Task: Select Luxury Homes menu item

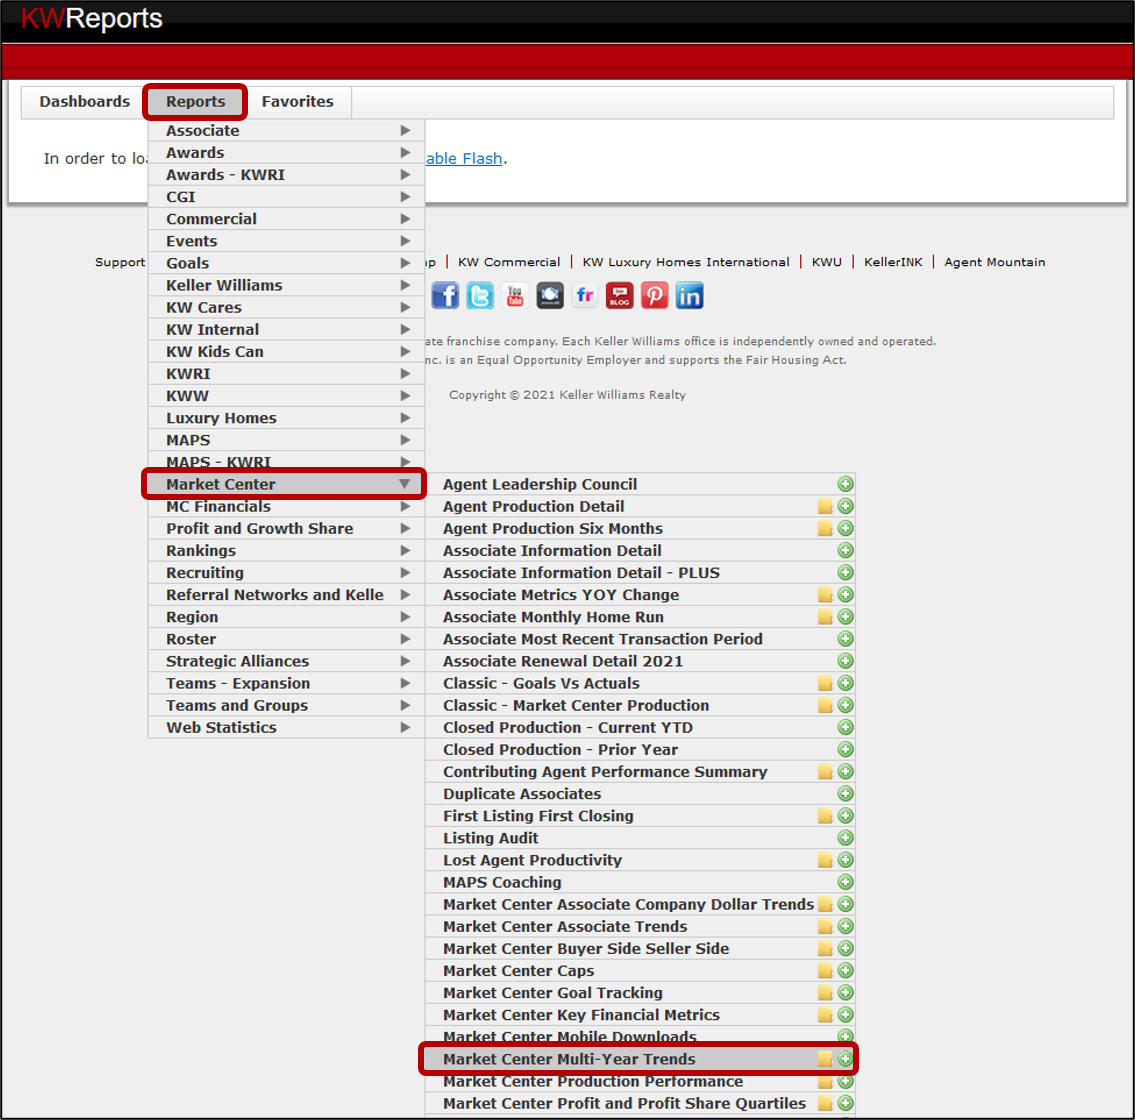Action: tap(286, 418)
